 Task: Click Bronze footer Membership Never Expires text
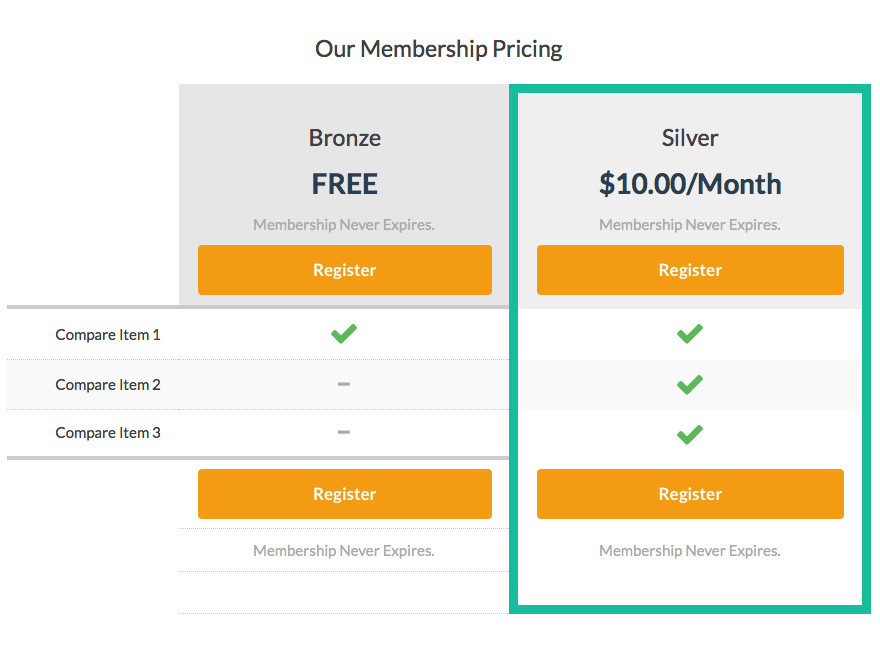click(343, 551)
